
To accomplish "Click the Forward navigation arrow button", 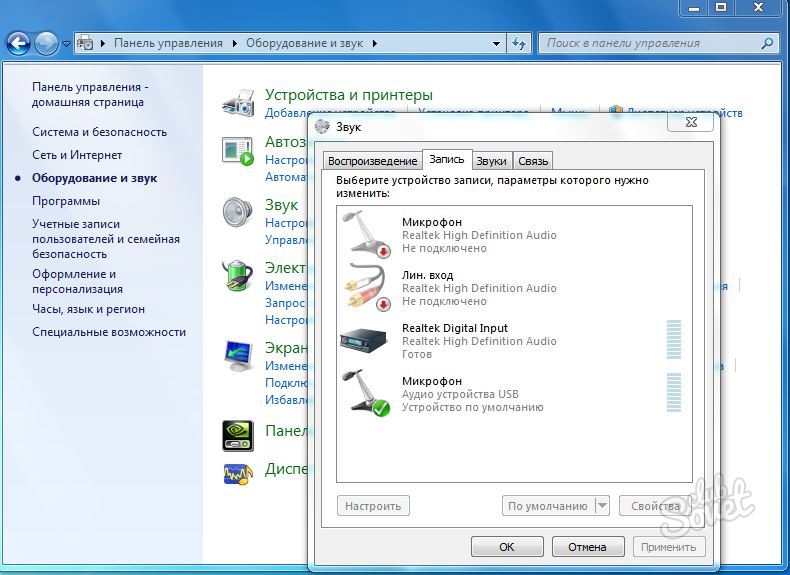I will point(46,43).
